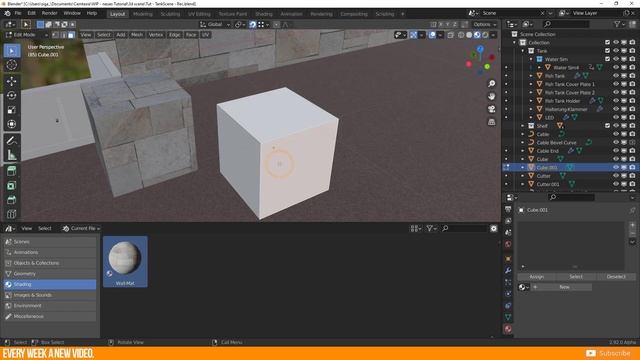Click the pin icon next to Cube.001

point(632,210)
